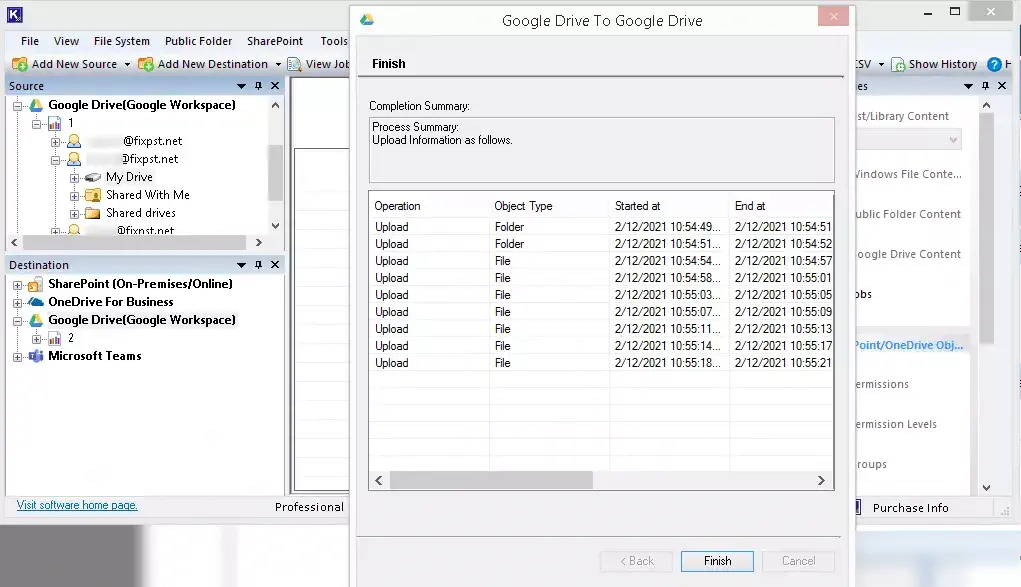Image resolution: width=1021 pixels, height=587 pixels.
Task: Click the right panel scroll down arrow
Action: point(986,487)
